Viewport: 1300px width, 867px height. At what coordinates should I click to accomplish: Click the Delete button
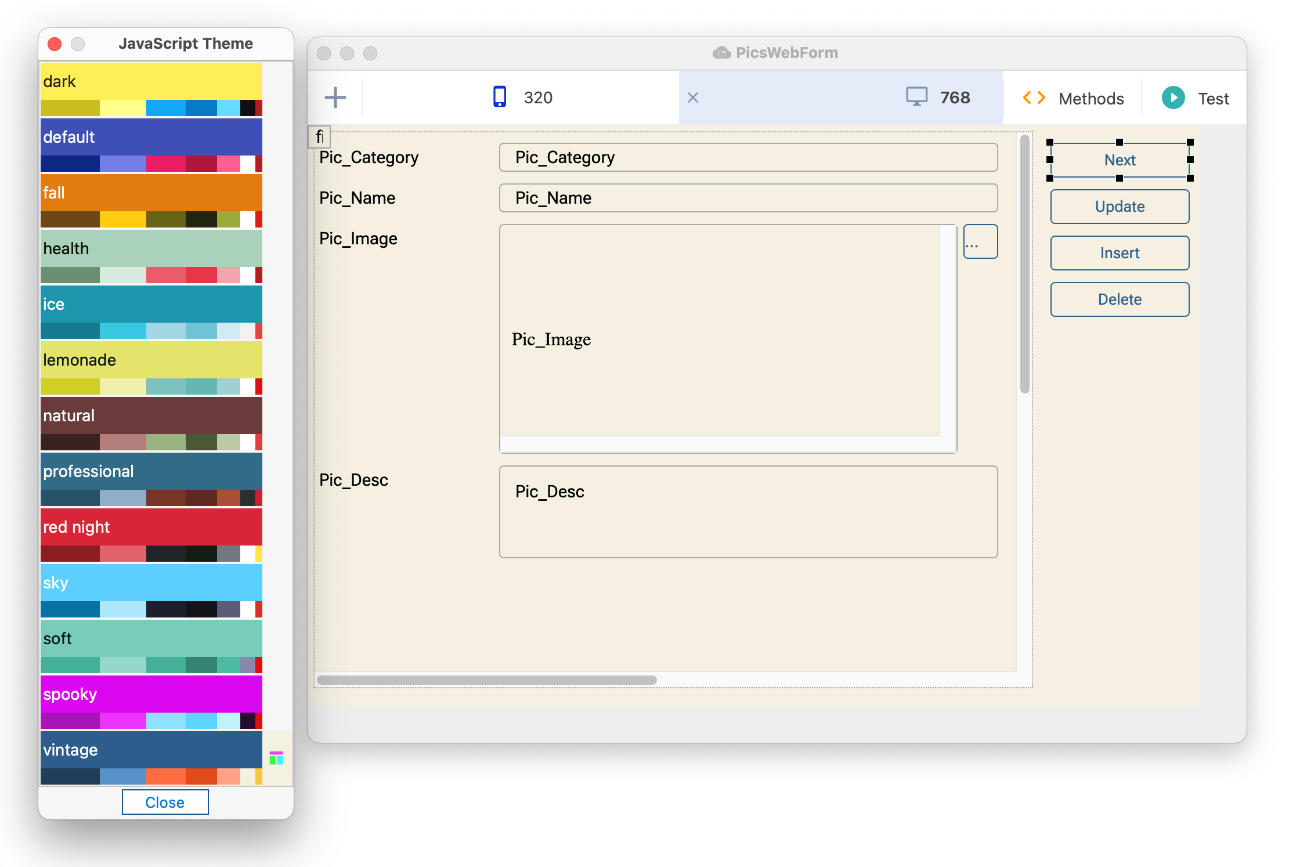[x=1120, y=299]
